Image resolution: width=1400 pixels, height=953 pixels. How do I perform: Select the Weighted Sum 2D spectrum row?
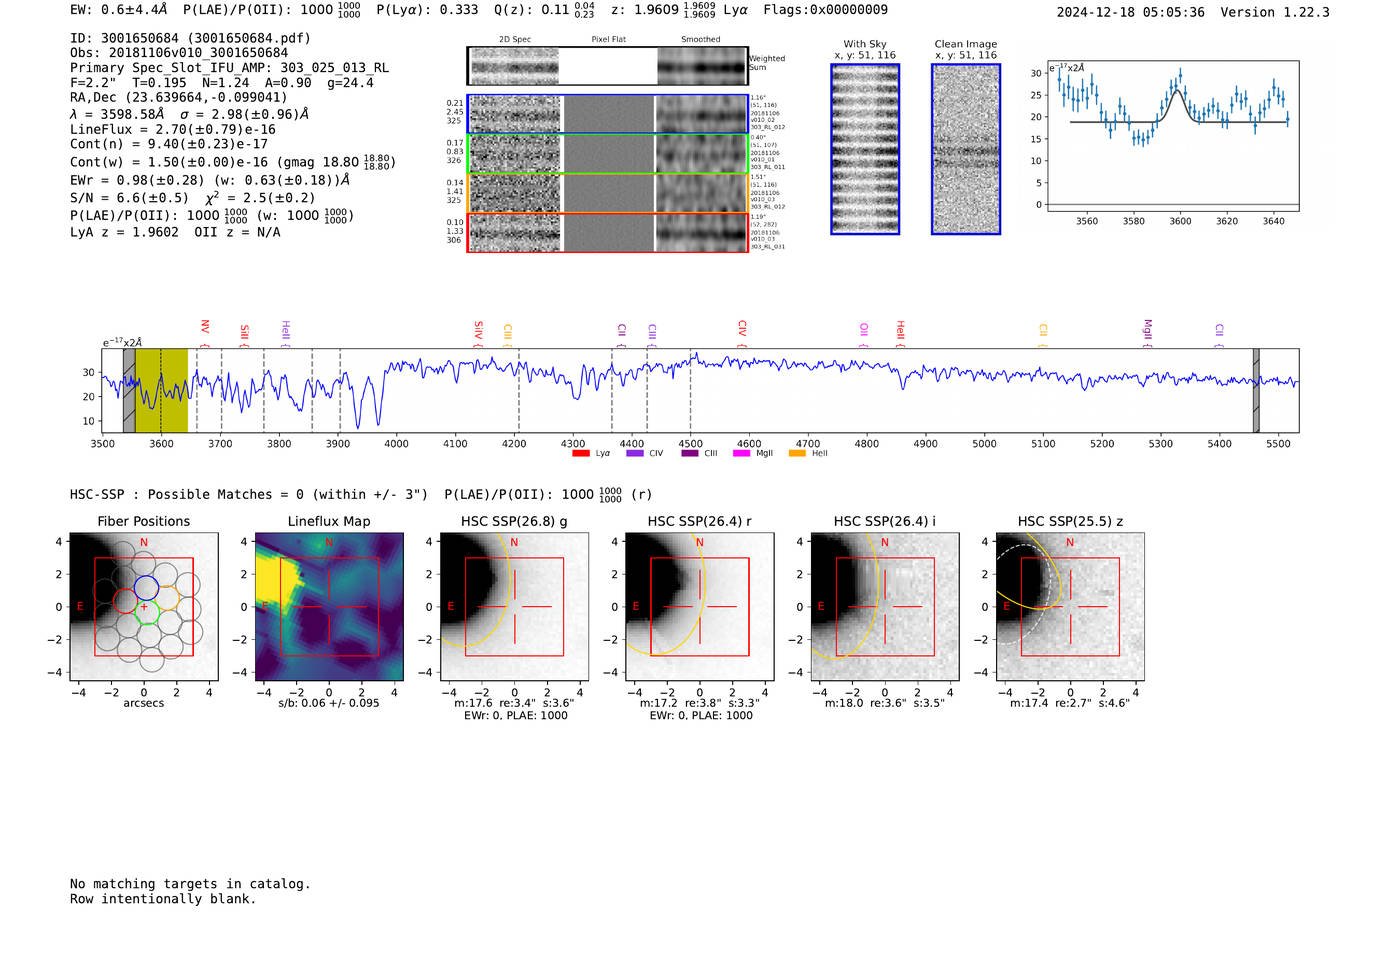pyautogui.click(x=608, y=66)
